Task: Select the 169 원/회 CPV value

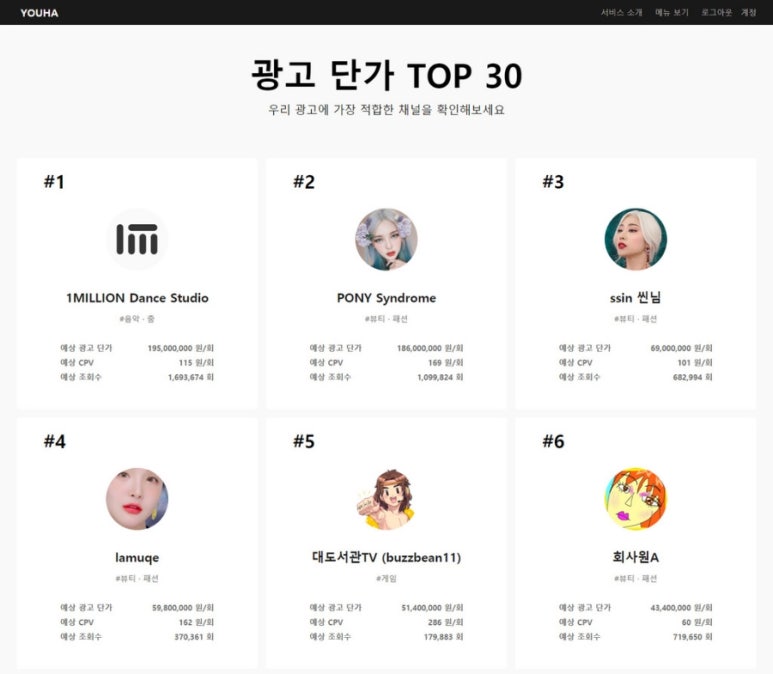Action: point(446,362)
